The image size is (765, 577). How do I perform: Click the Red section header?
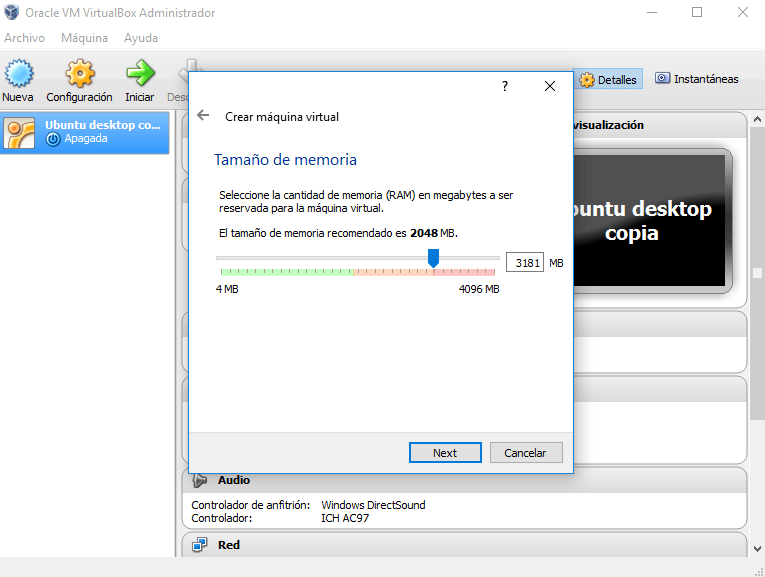[464, 545]
